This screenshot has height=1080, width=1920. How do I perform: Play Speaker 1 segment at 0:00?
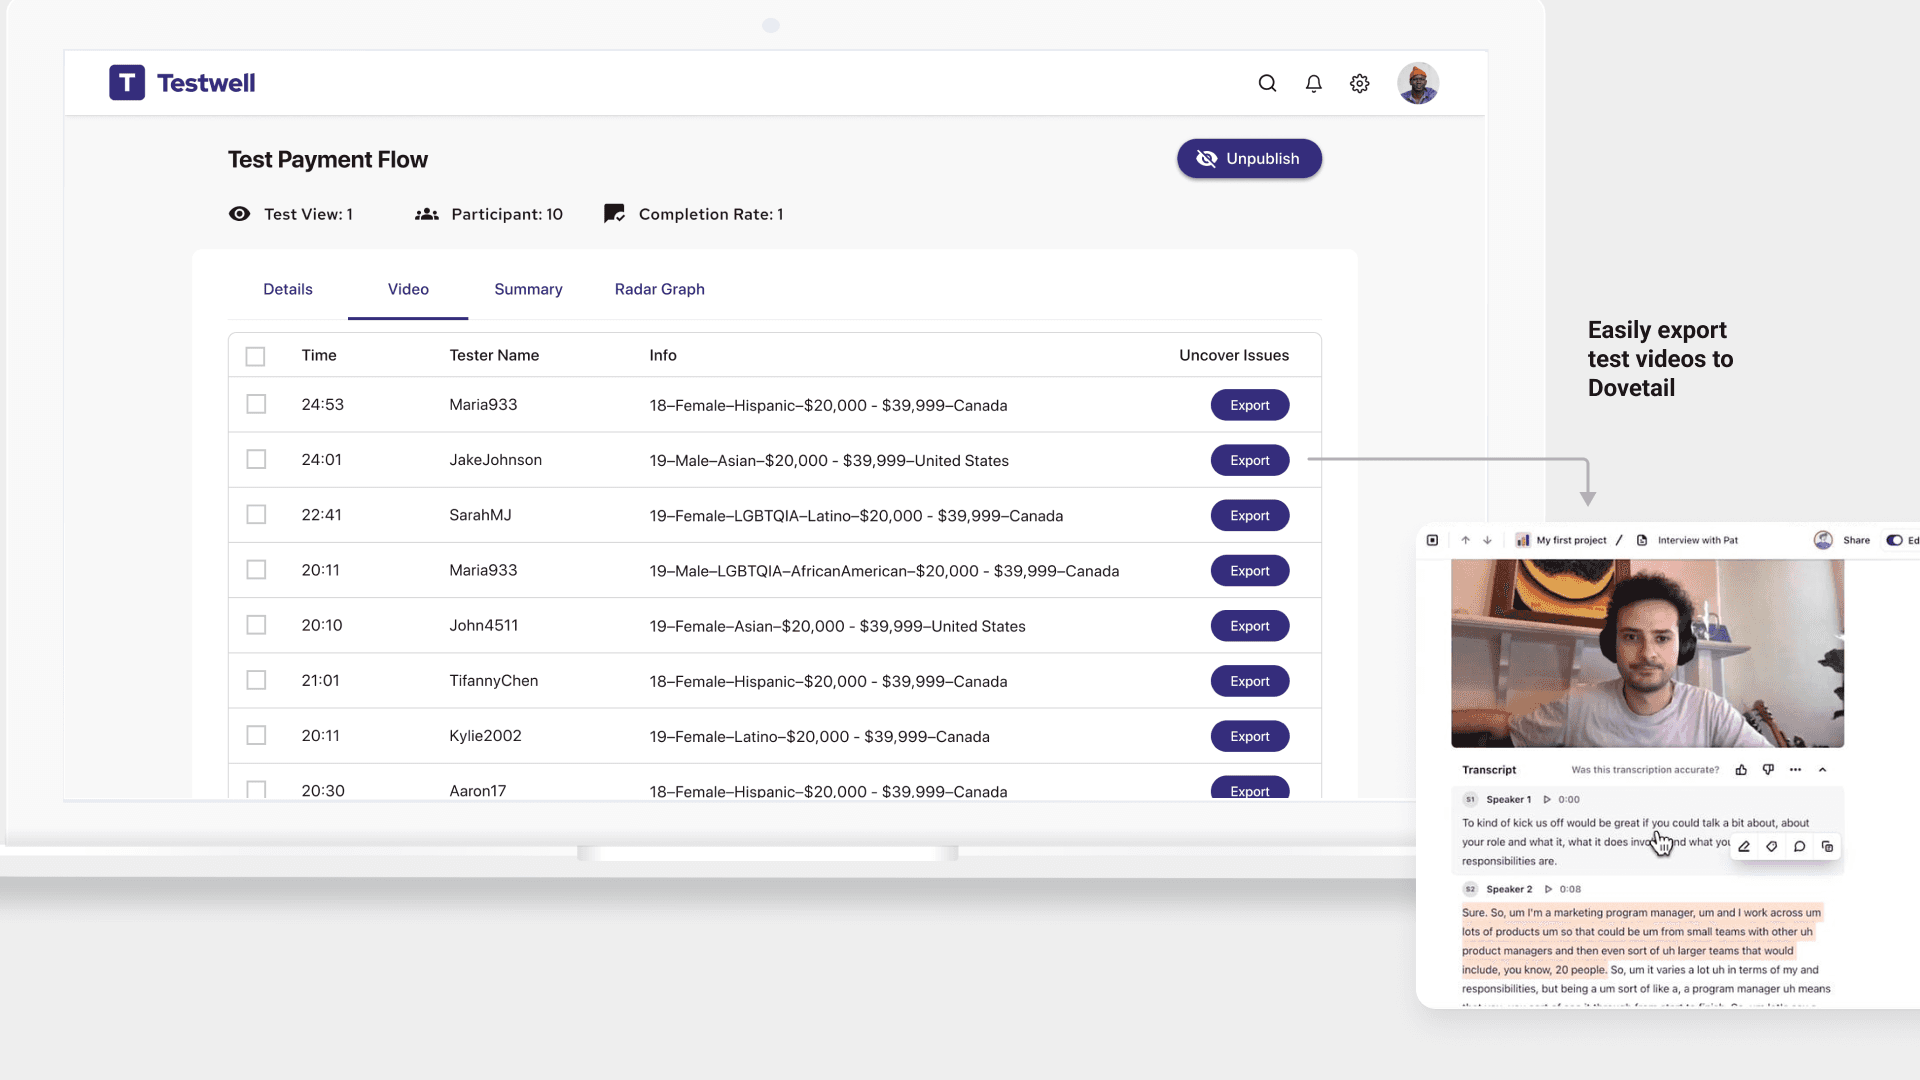1547,800
